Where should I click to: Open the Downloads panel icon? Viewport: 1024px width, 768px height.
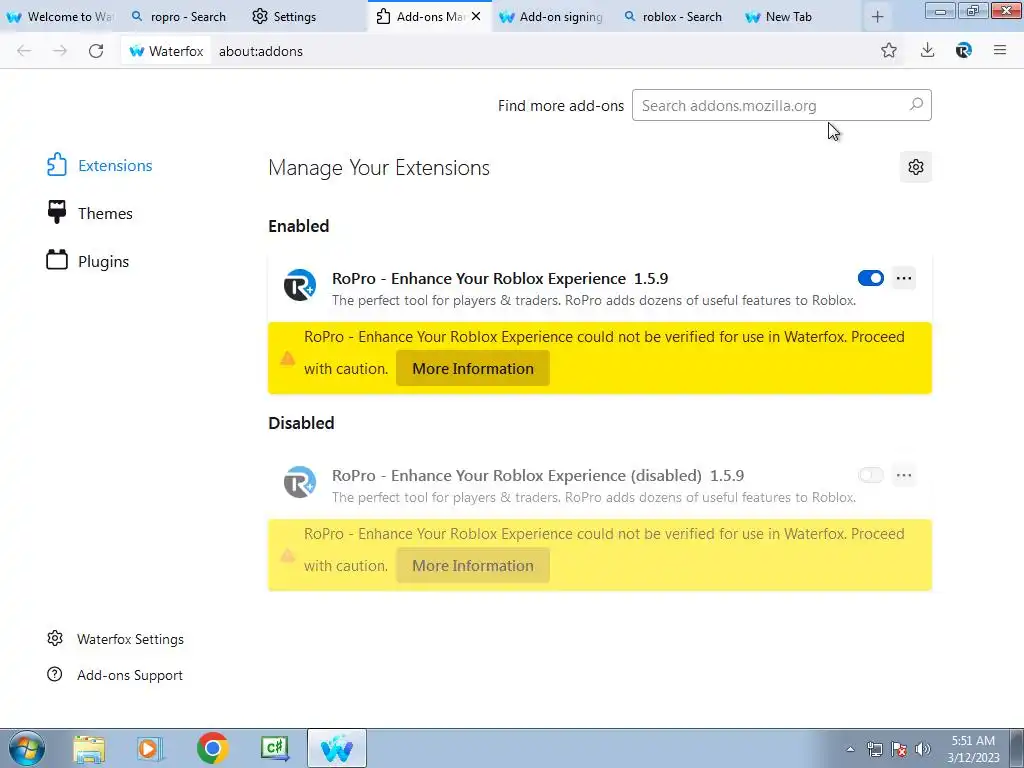pos(927,50)
